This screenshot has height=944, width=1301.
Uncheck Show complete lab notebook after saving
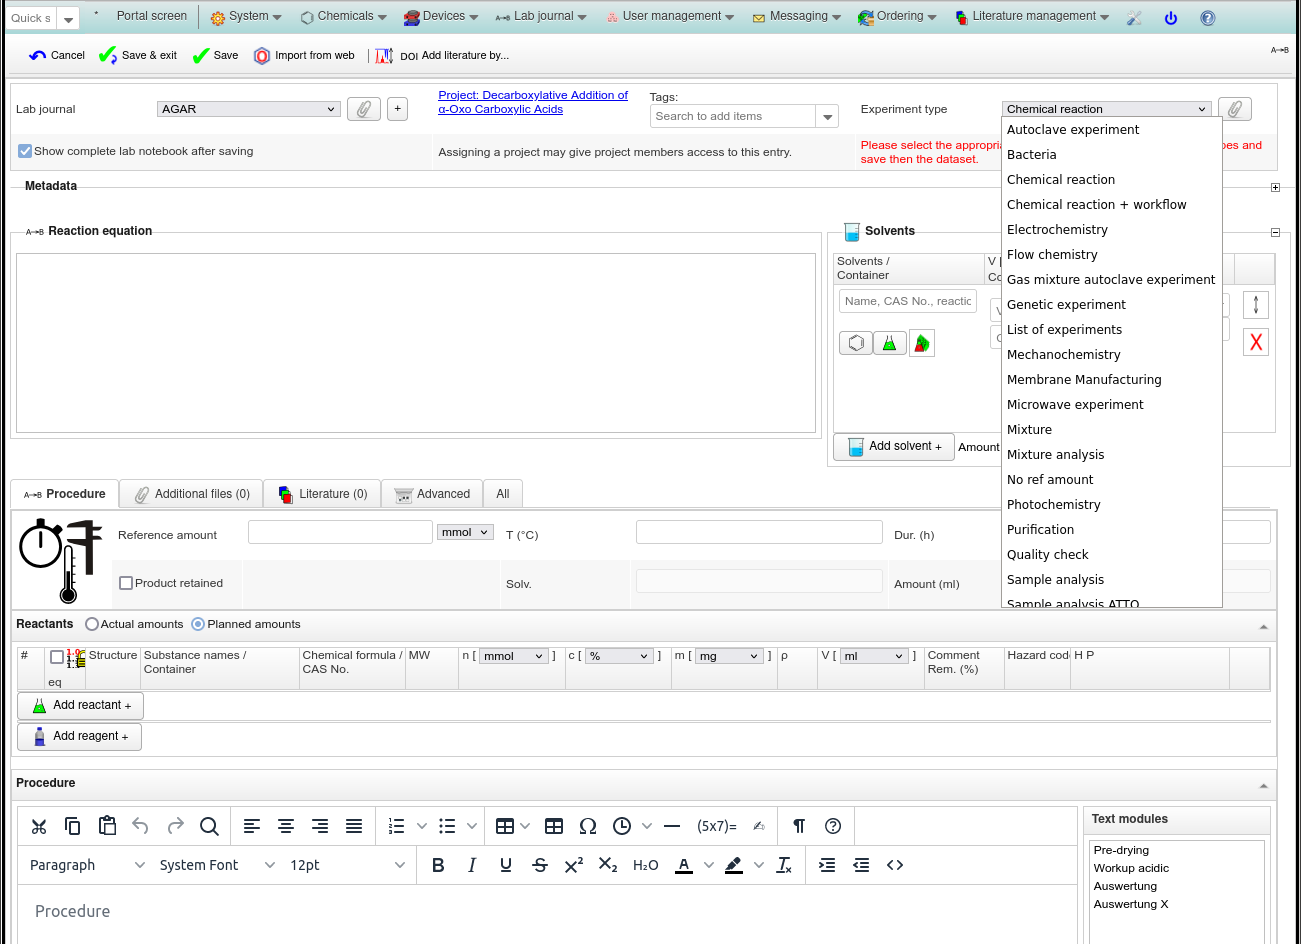coord(25,151)
